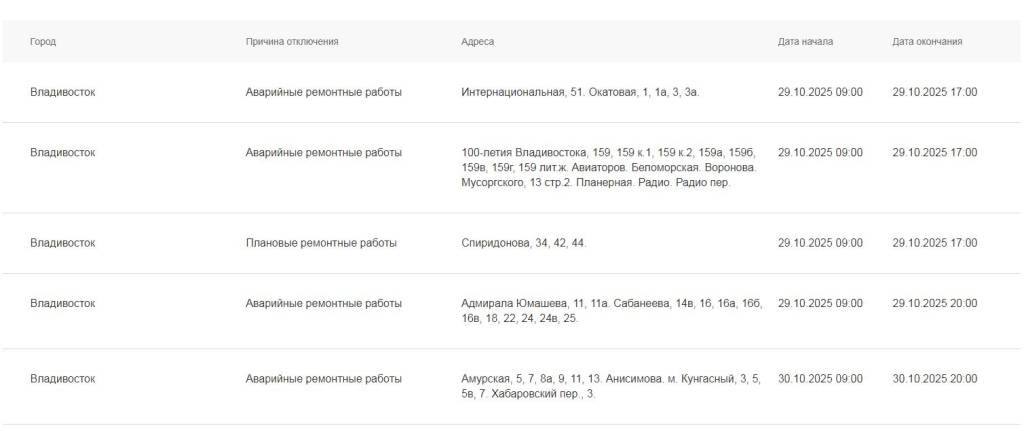Select the "Дата окончания" column header
This screenshot has width=1024, height=430.
point(927,42)
